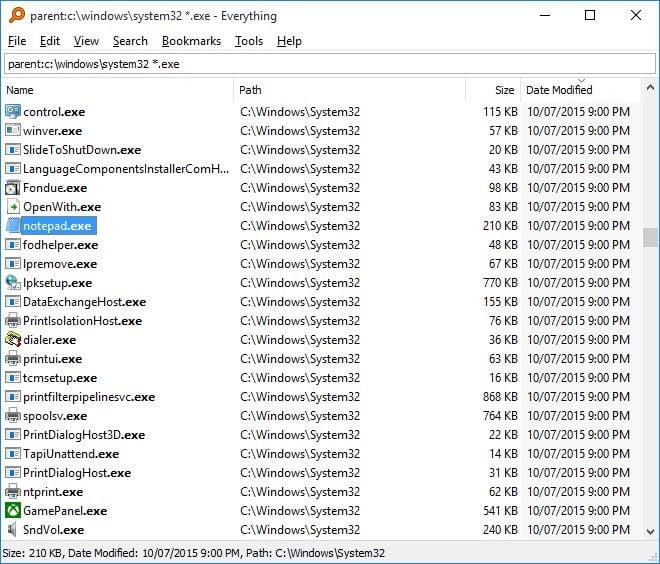Screen dimensions: 660x564
Task: Sort results by Size column header
Action: click(x=493, y=90)
